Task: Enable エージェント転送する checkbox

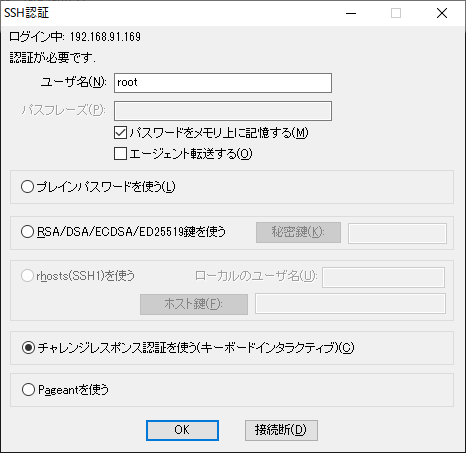Action: pyautogui.click(x=120, y=154)
